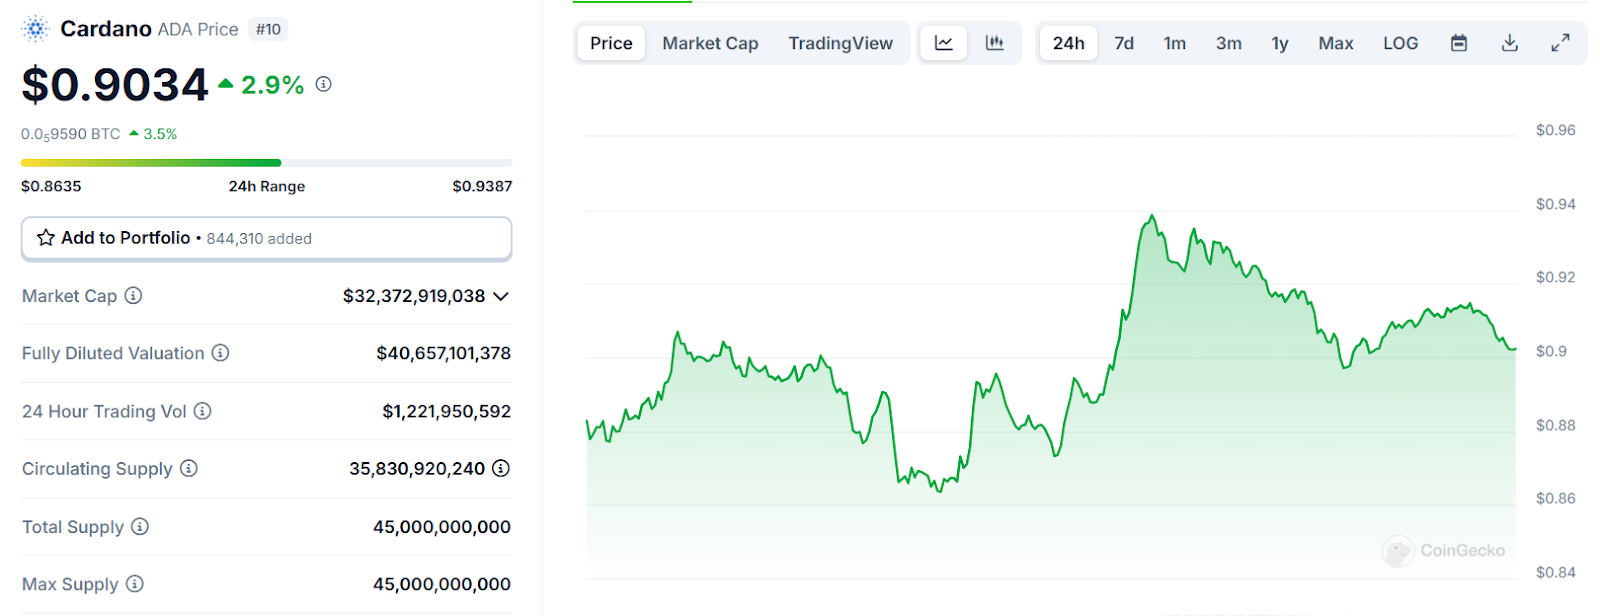The image size is (1600, 616).
Task: Click the 844,310 added text
Action: coord(259,239)
